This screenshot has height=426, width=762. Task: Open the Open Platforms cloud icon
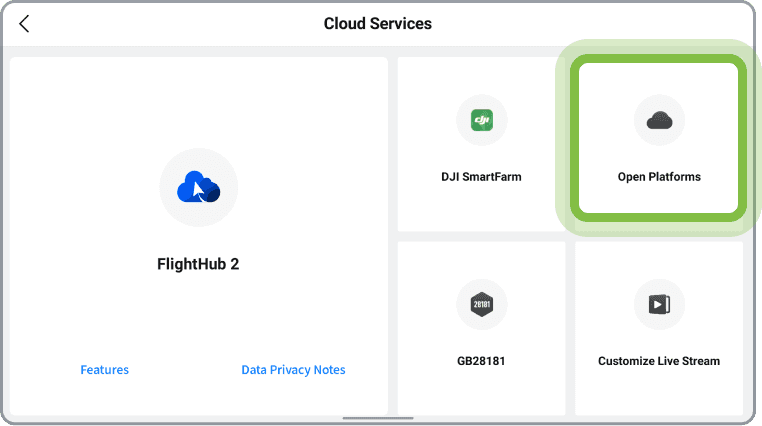click(659, 120)
